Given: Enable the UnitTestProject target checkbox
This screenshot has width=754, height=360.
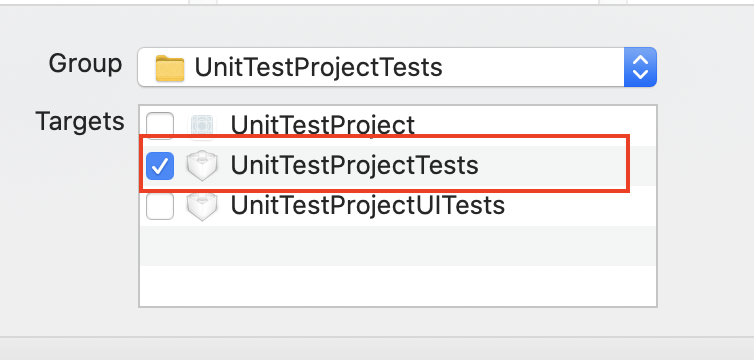Looking at the screenshot, I should 160,126.
